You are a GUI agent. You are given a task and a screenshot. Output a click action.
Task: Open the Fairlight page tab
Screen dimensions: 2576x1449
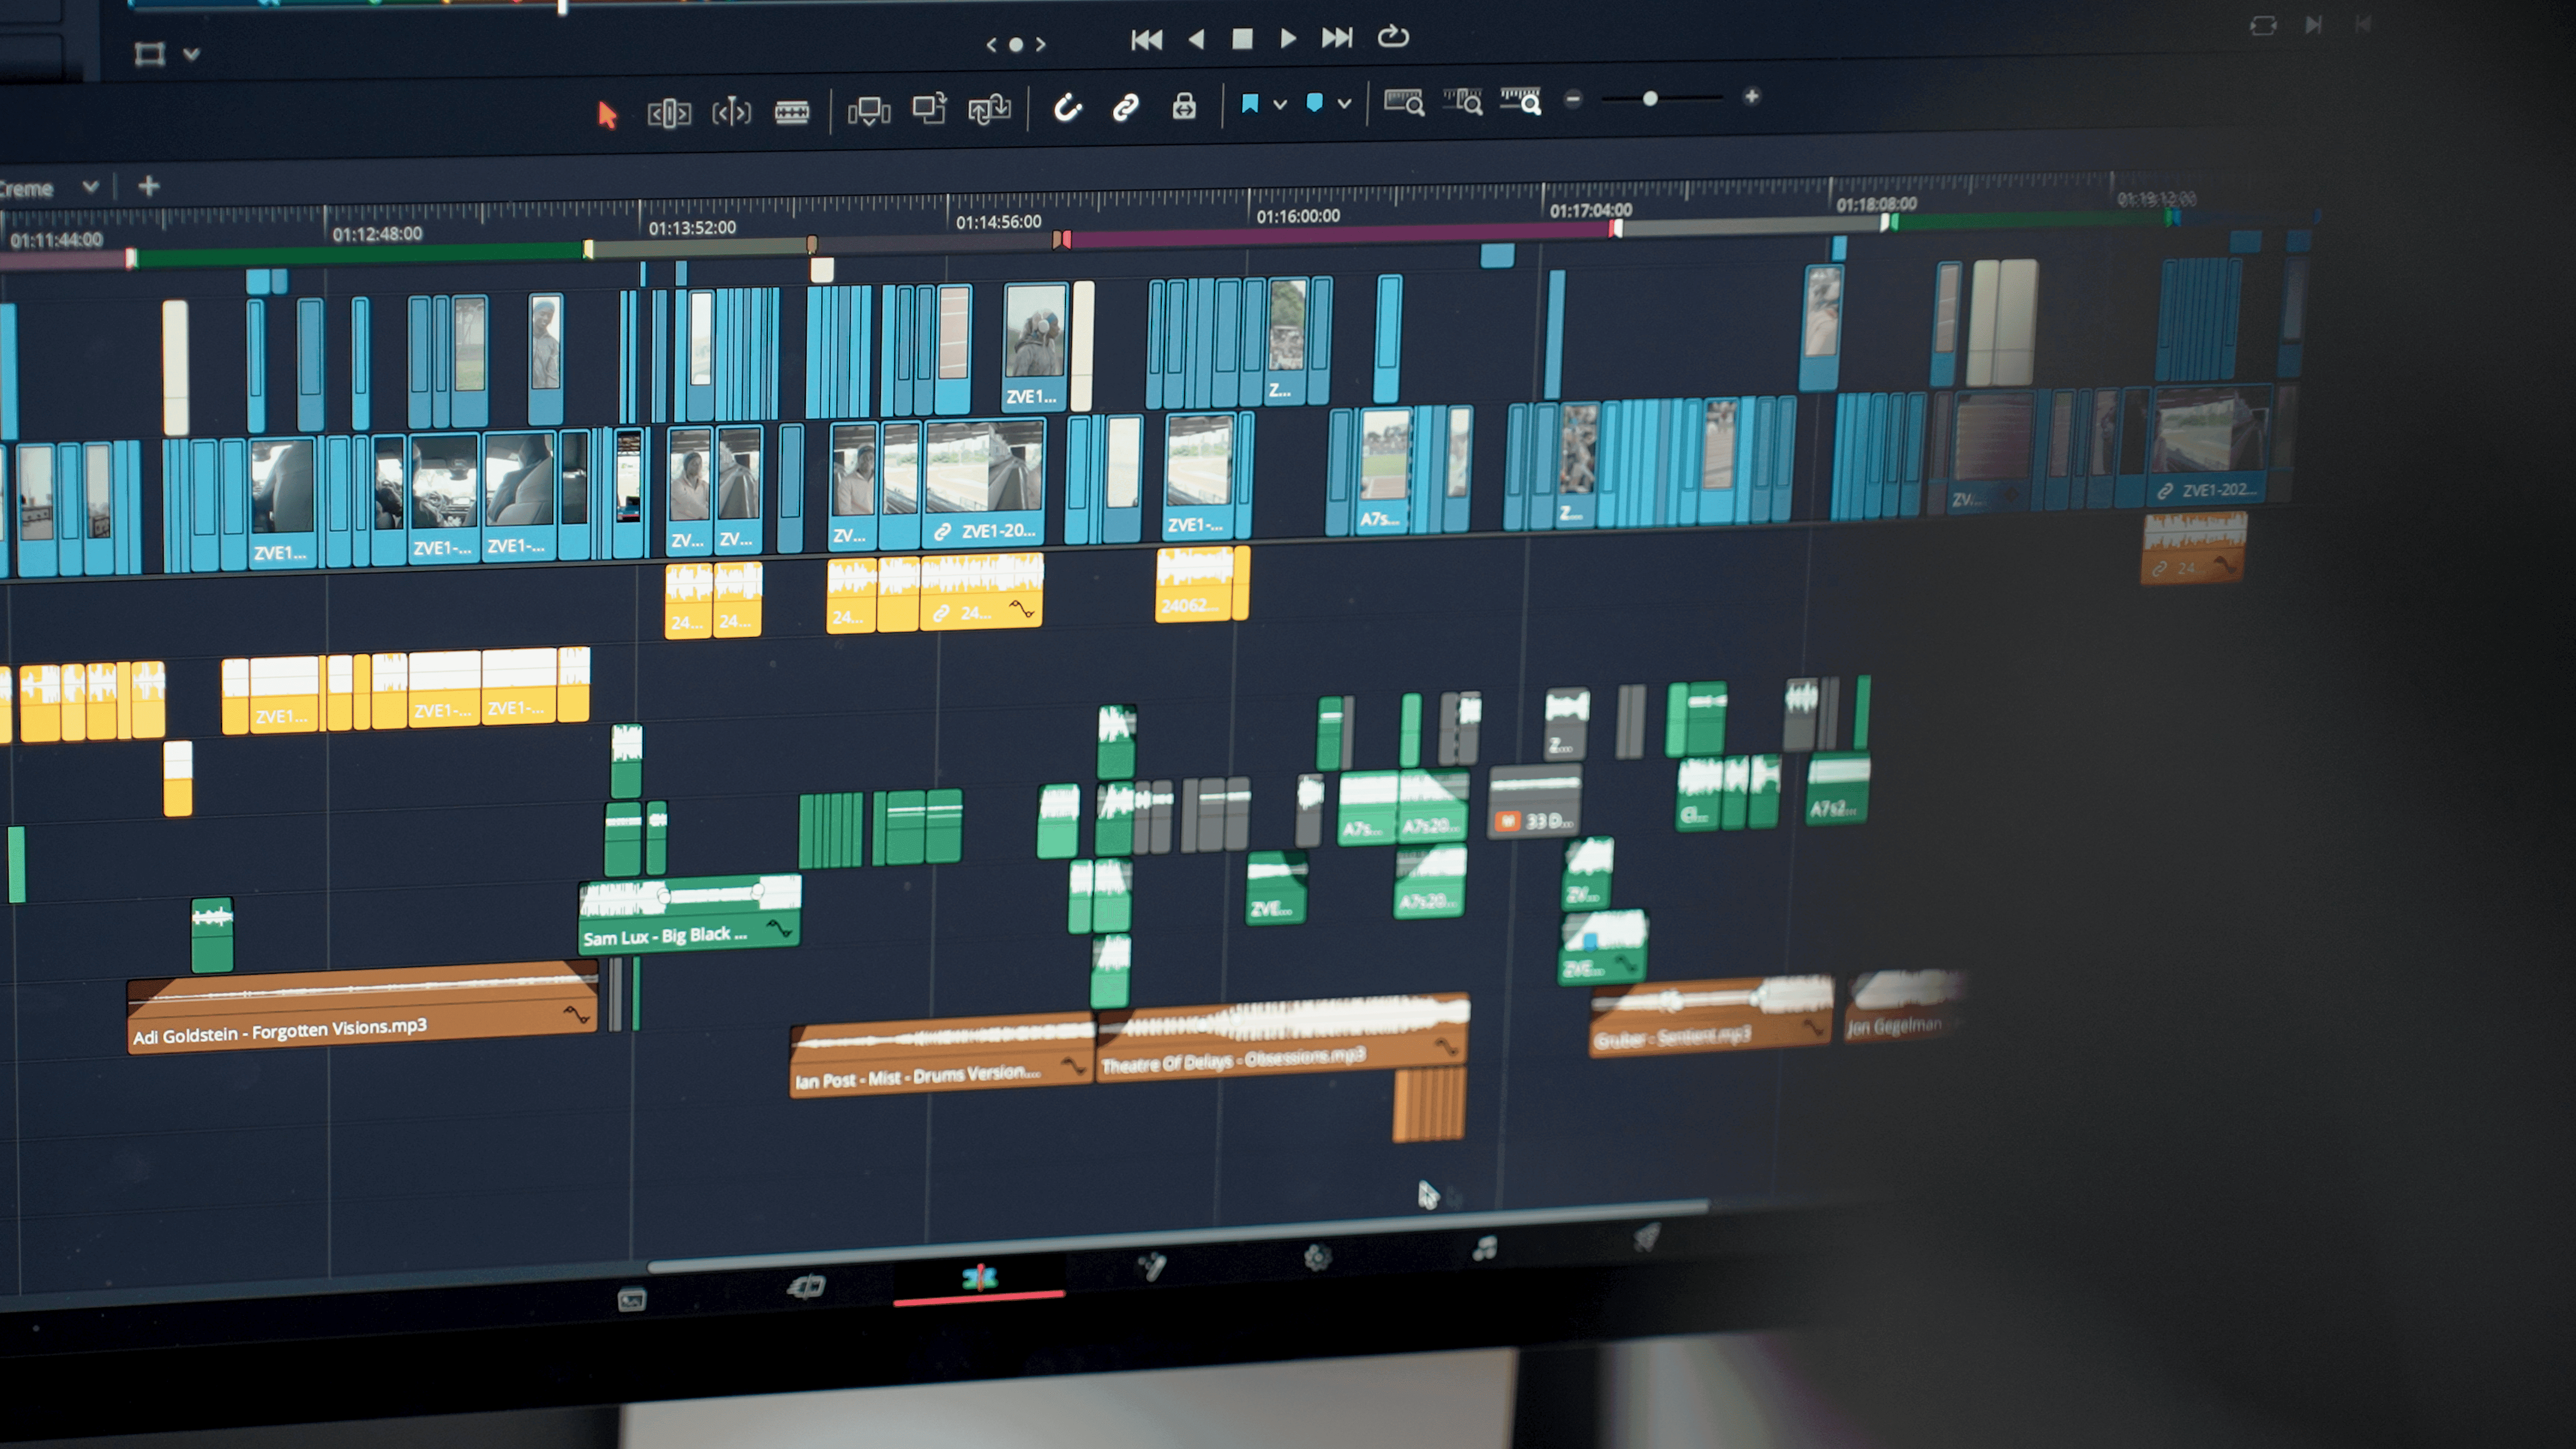(x=1484, y=1248)
